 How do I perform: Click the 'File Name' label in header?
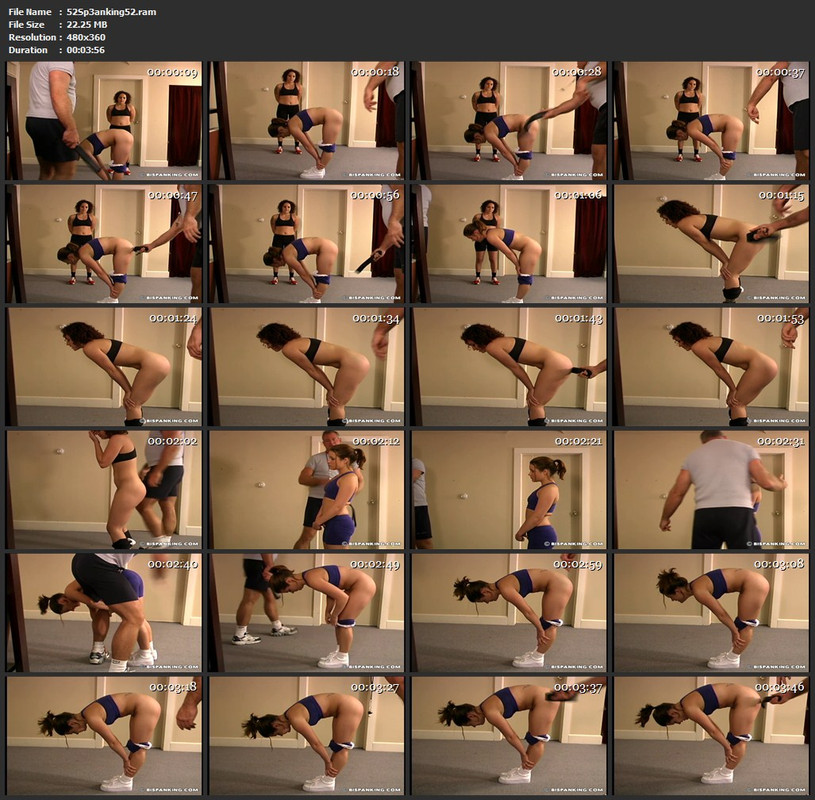(x=30, y=12)
